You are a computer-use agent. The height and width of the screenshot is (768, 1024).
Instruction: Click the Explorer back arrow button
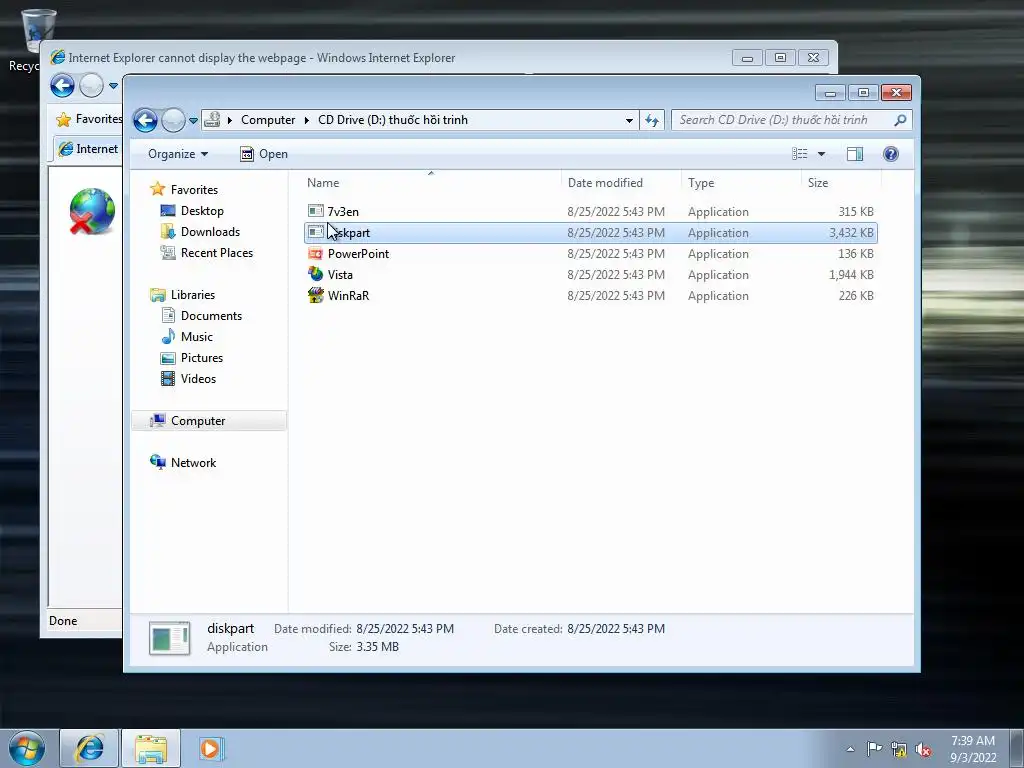coord(145,120)
